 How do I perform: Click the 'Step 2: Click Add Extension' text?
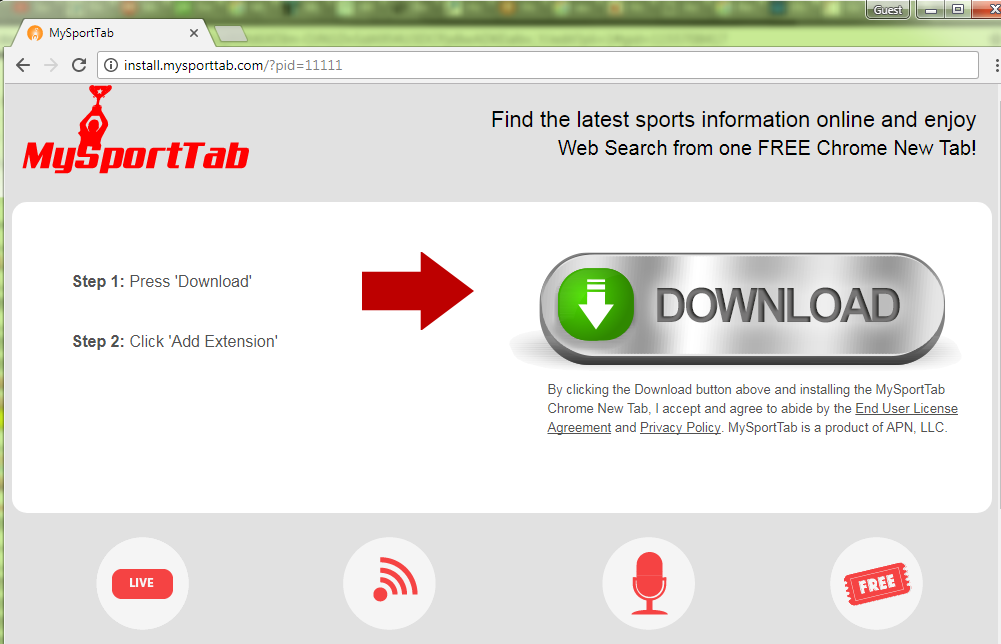(x=175, y=341)
